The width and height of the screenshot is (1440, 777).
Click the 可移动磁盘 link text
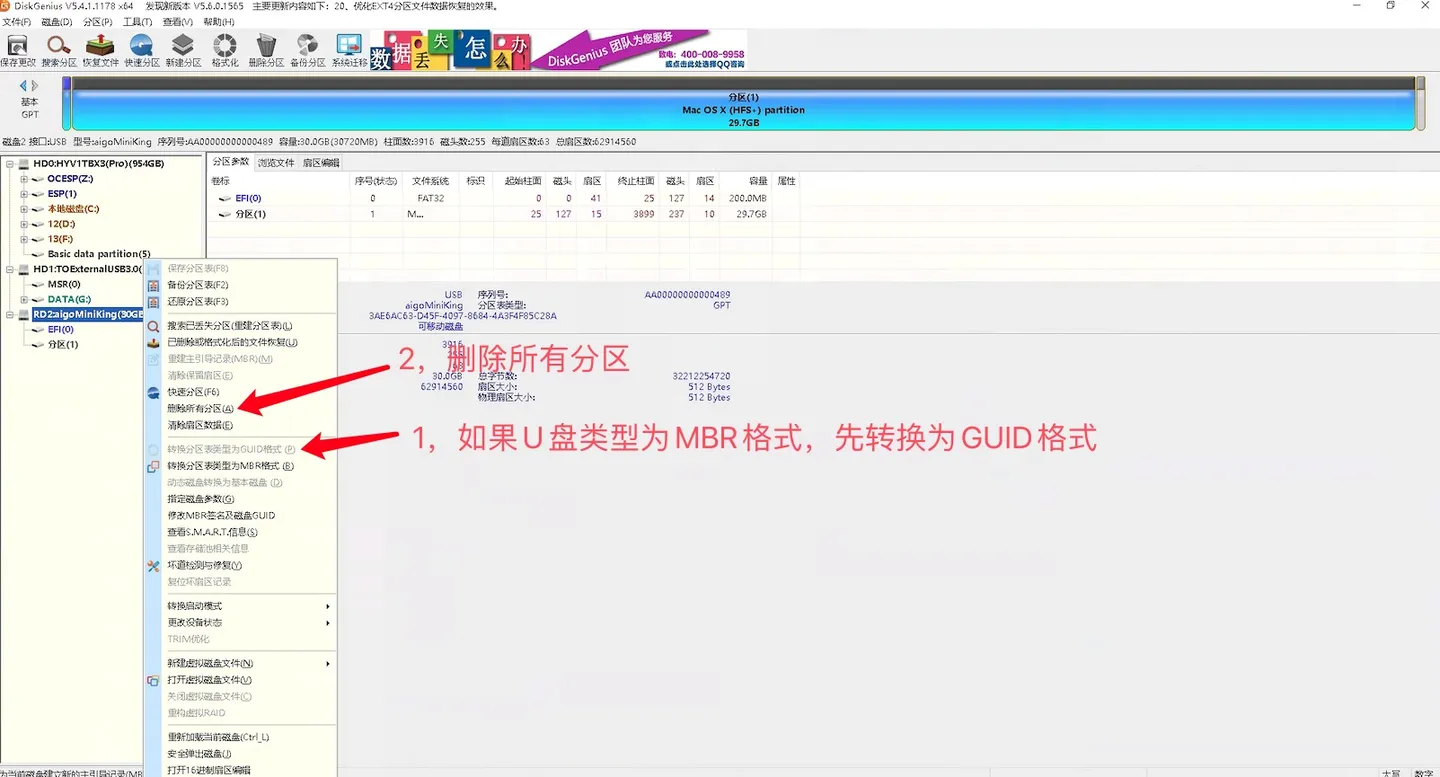[x=439, y=325]
